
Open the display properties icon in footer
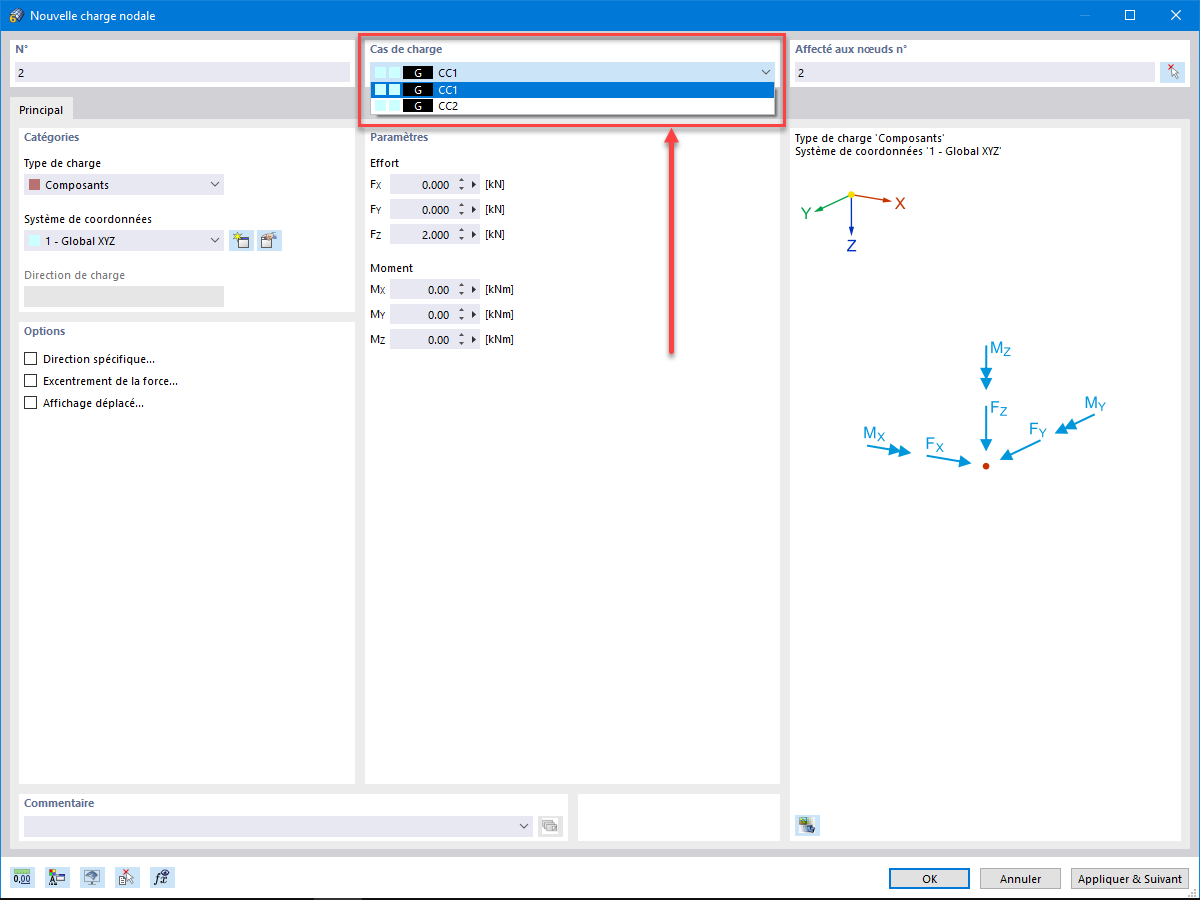pos(57,878)
